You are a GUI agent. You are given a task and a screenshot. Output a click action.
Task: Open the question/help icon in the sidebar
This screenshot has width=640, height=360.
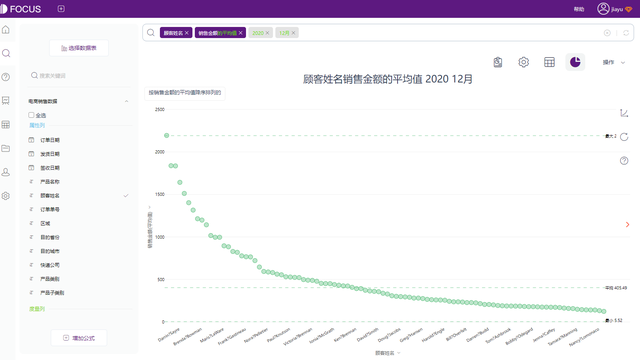[6, 77]
